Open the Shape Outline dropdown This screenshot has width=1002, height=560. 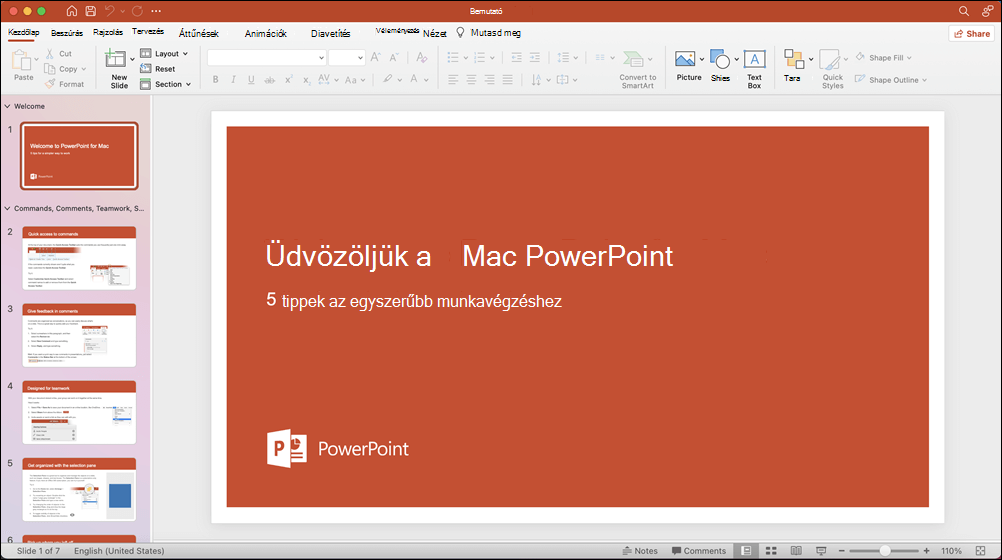coord(891,80)
